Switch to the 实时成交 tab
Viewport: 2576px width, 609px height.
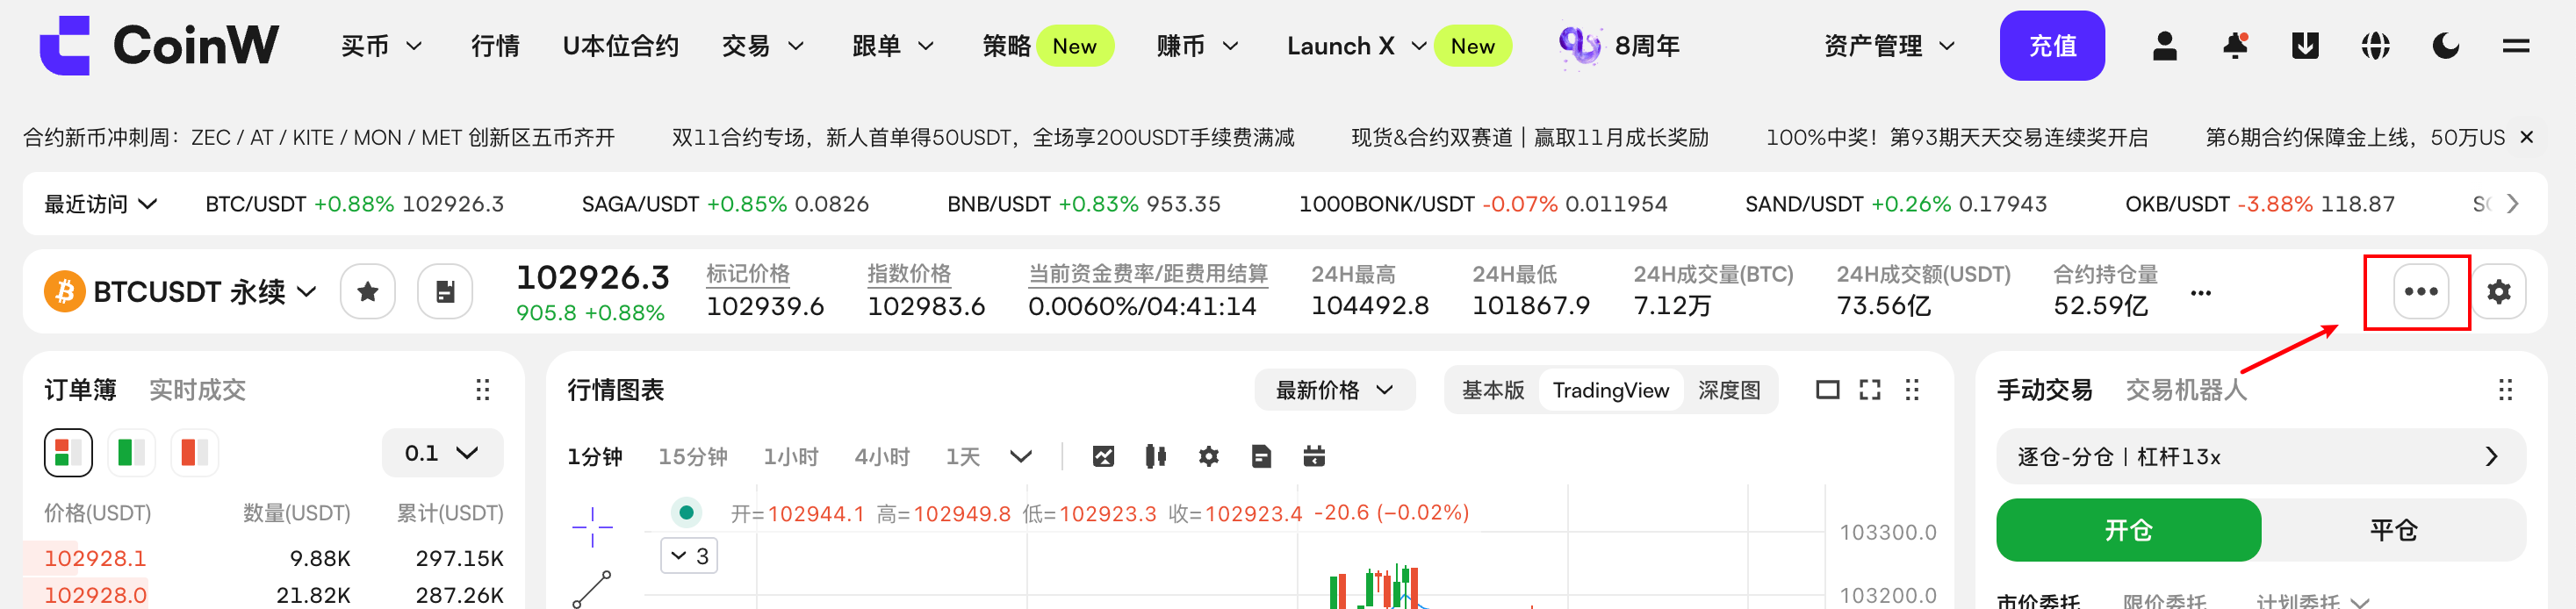tap(197, 390)
